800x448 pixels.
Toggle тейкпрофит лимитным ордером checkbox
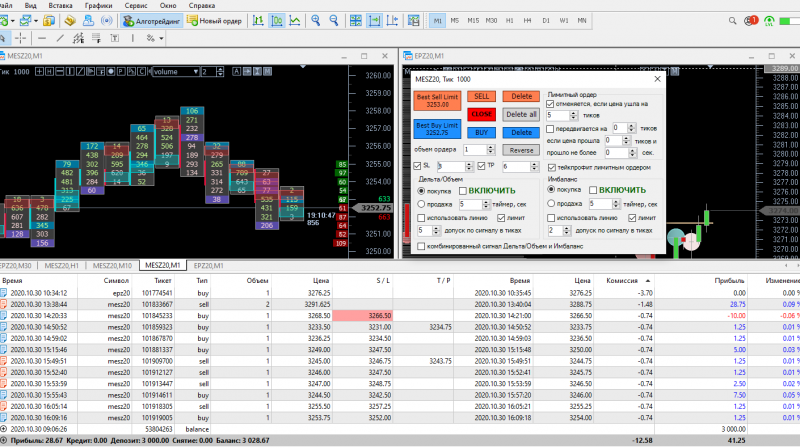pyautogui.click(x=552, y=167)
